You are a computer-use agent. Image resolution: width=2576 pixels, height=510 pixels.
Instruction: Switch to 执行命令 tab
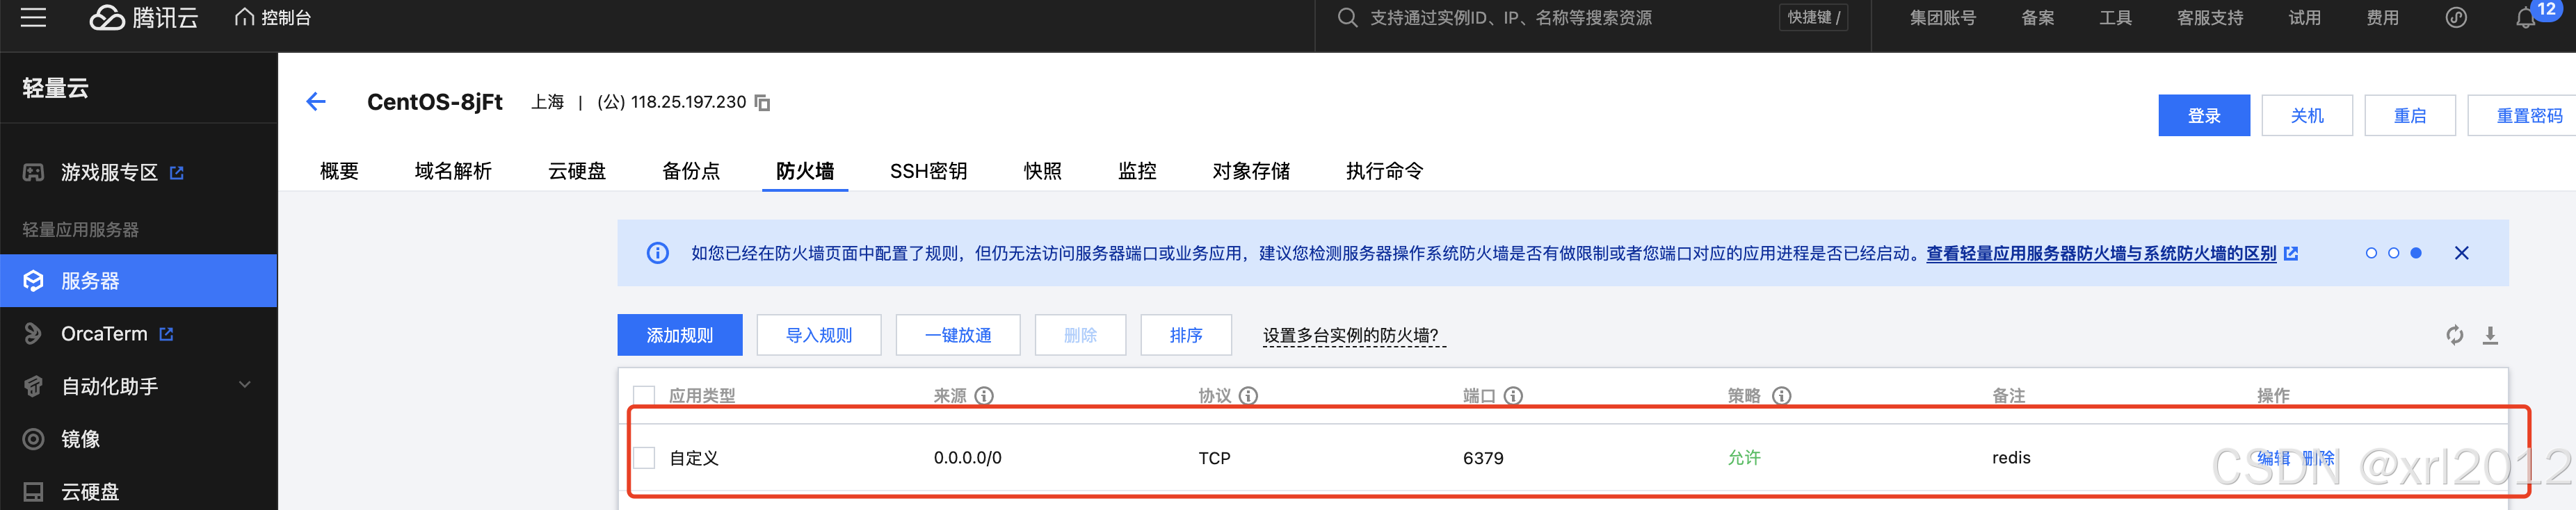[1384, 171]
